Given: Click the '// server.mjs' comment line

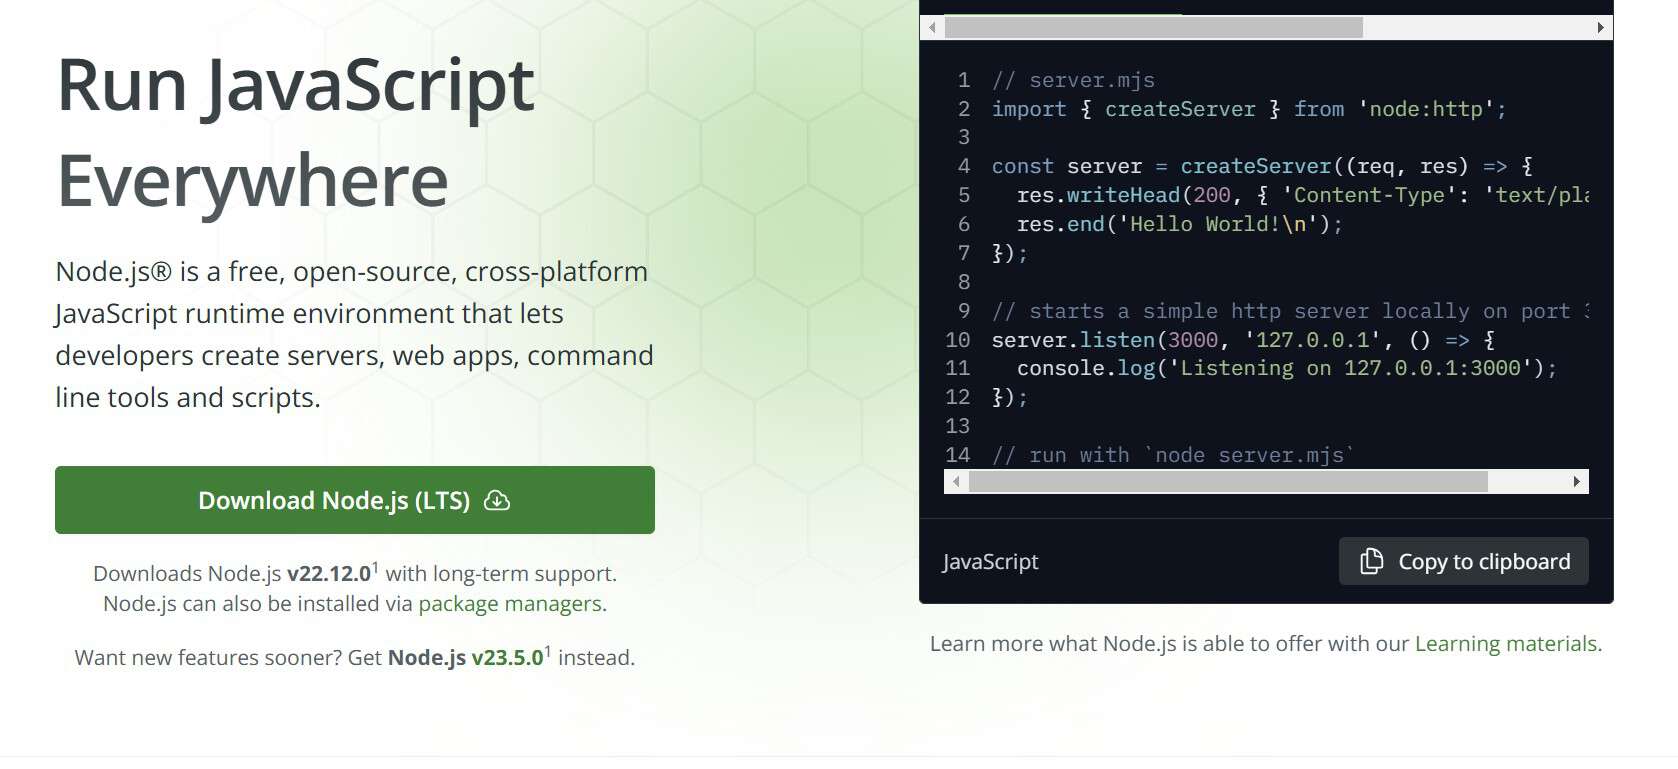Looking at the screenshot, I should point(1073,80).
